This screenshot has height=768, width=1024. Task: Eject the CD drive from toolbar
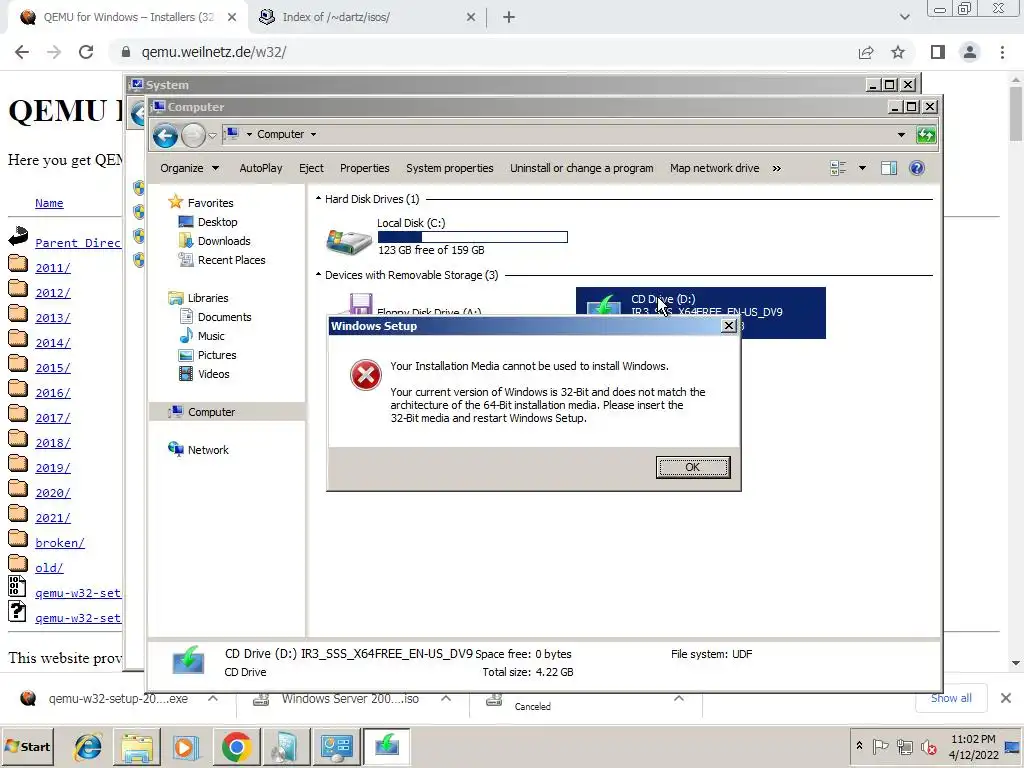(311, 168)
